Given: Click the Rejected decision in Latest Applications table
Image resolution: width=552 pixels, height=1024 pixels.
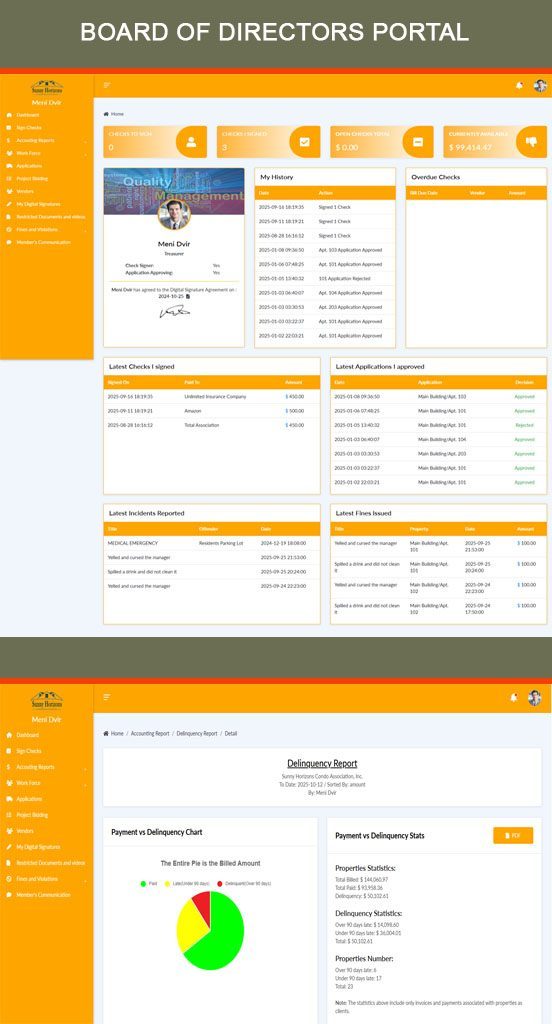Looking at the screenshot, I should 524,425.
